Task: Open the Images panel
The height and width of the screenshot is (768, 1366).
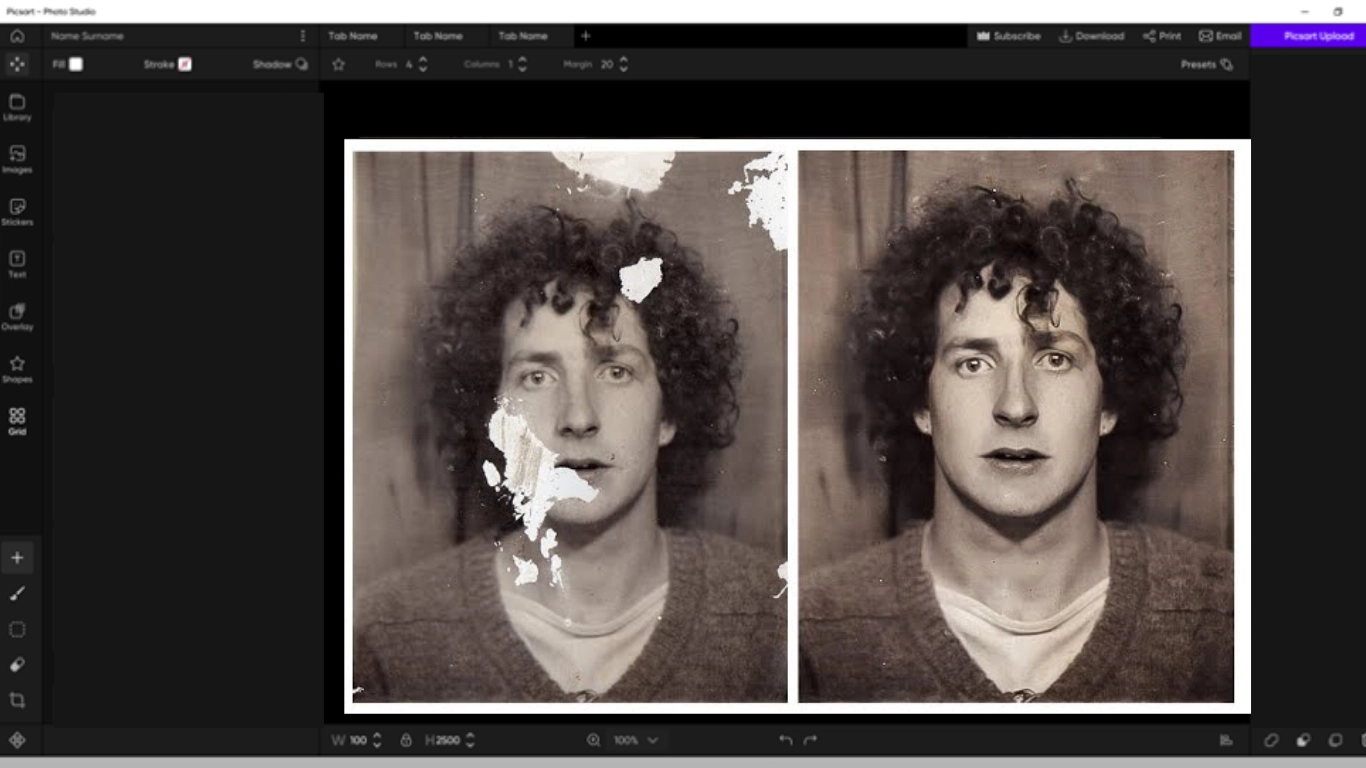Action: tap(17, 159)
